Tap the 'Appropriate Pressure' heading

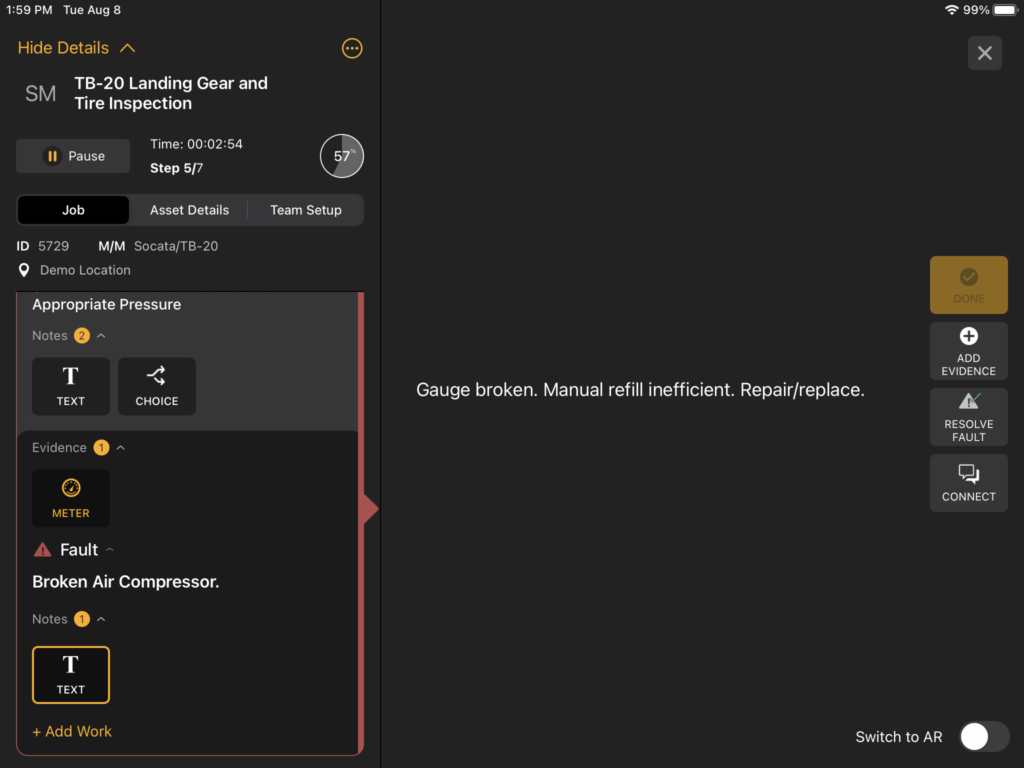pos(106,304)
